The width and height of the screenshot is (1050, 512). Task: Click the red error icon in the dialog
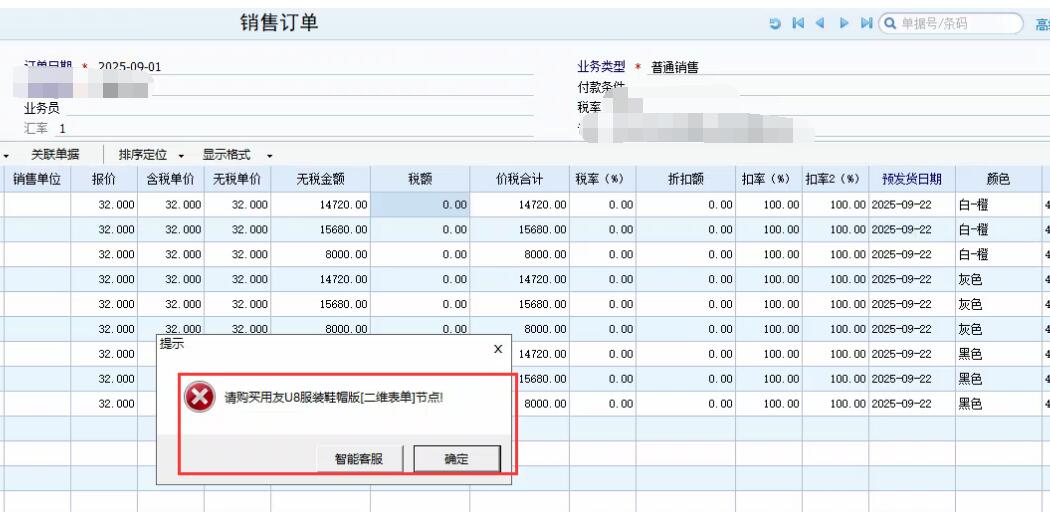(x=200, y=397)
